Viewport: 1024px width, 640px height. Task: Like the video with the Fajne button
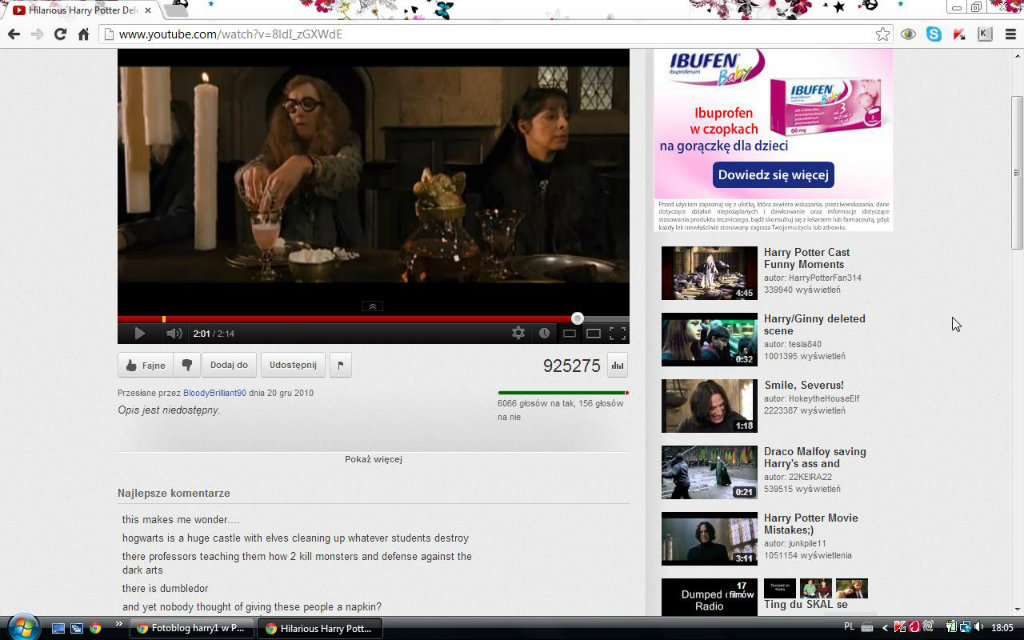coord(146,365)
